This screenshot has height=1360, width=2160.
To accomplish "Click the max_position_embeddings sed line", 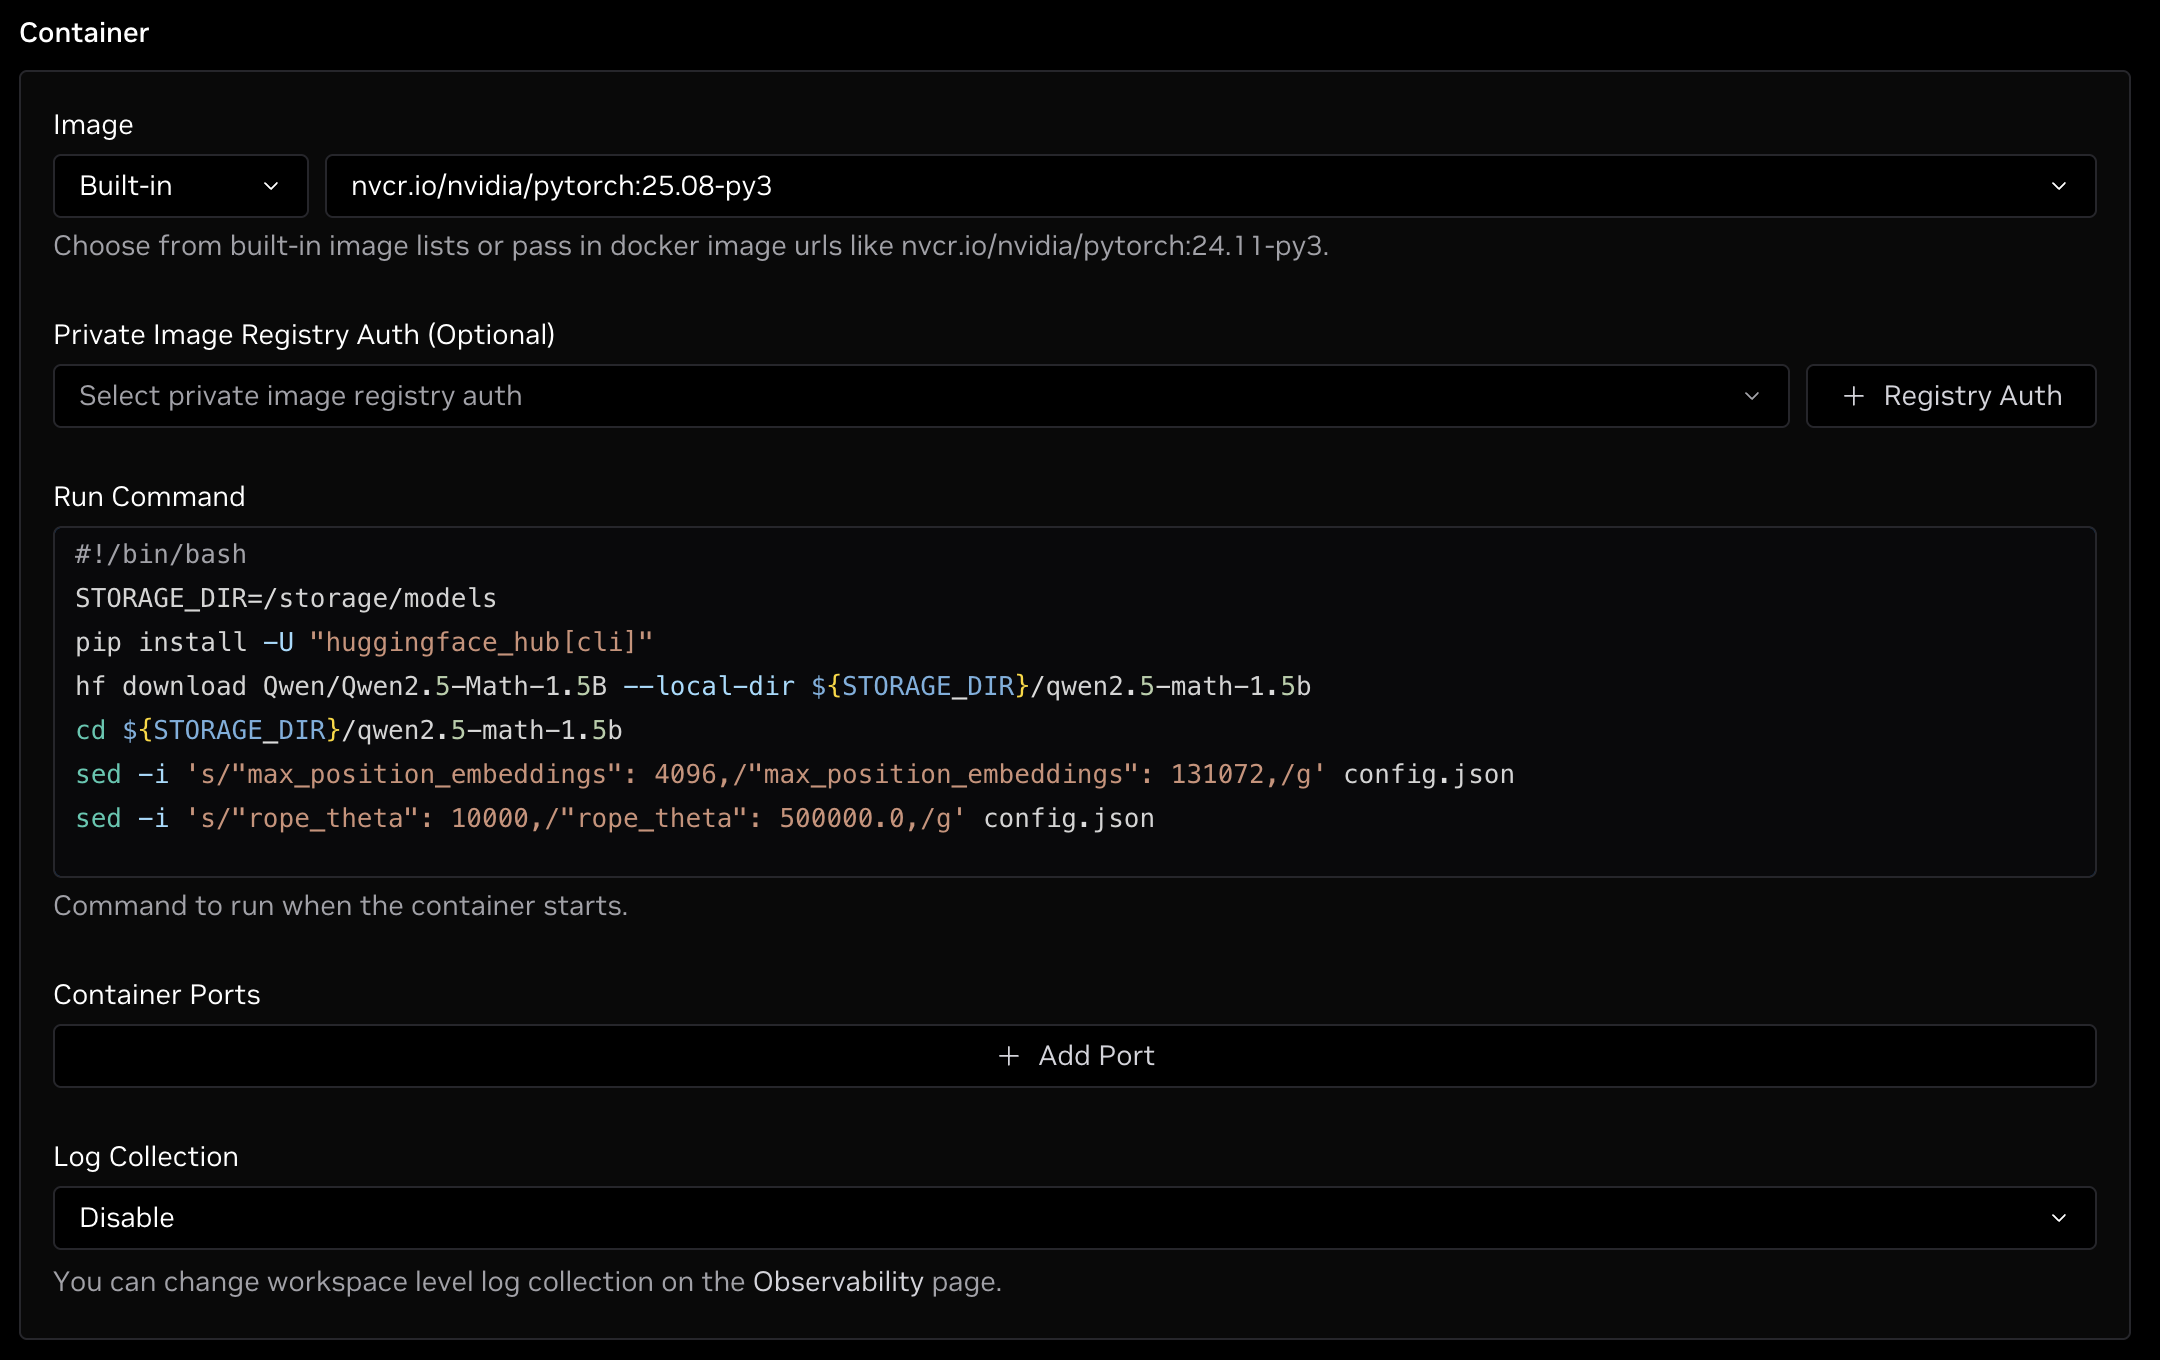I will (794, 774).
